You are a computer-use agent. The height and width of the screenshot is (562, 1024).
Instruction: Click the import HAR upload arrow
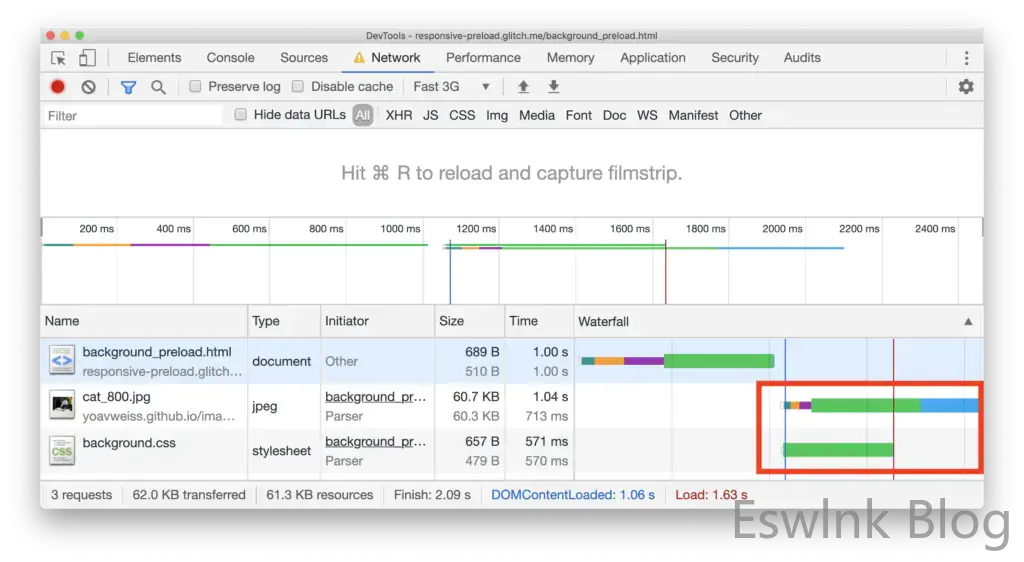pyautogui.click(x=522, y=87)
